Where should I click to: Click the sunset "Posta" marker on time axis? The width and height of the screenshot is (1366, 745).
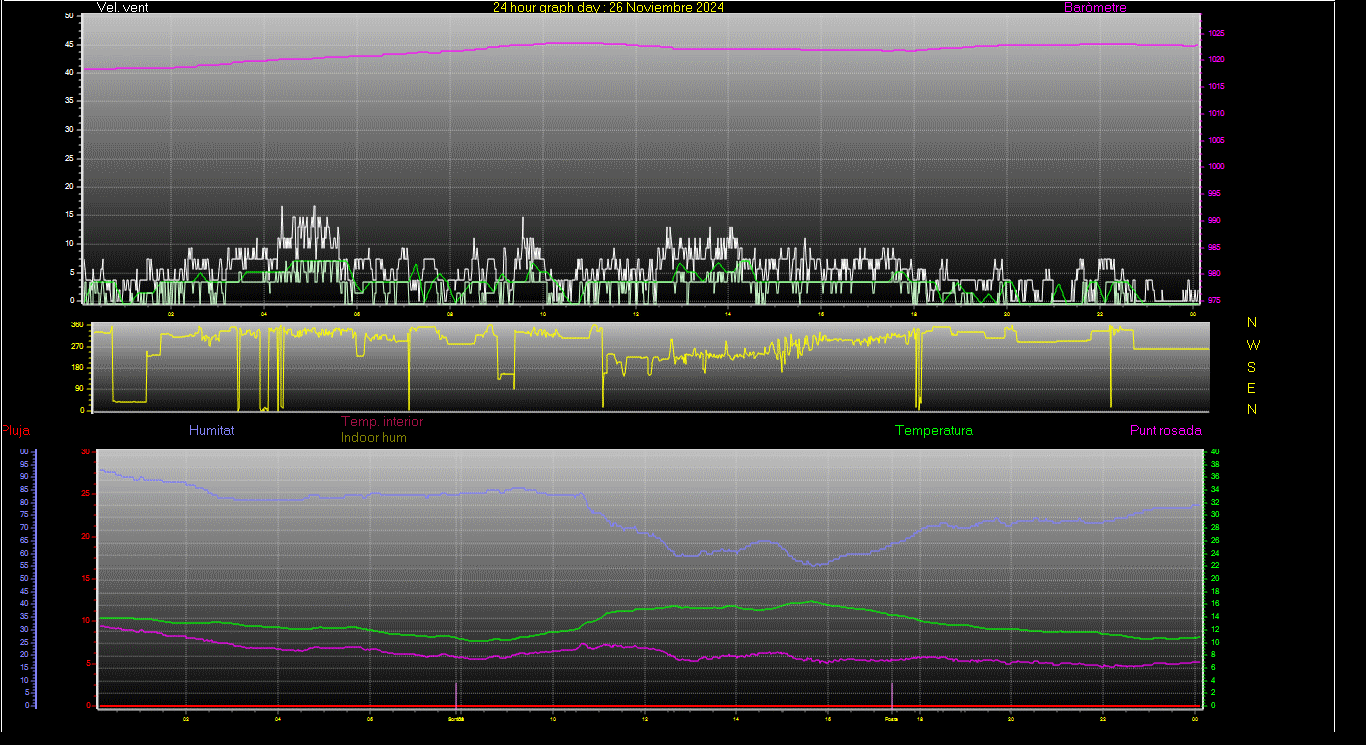[892, 718]
